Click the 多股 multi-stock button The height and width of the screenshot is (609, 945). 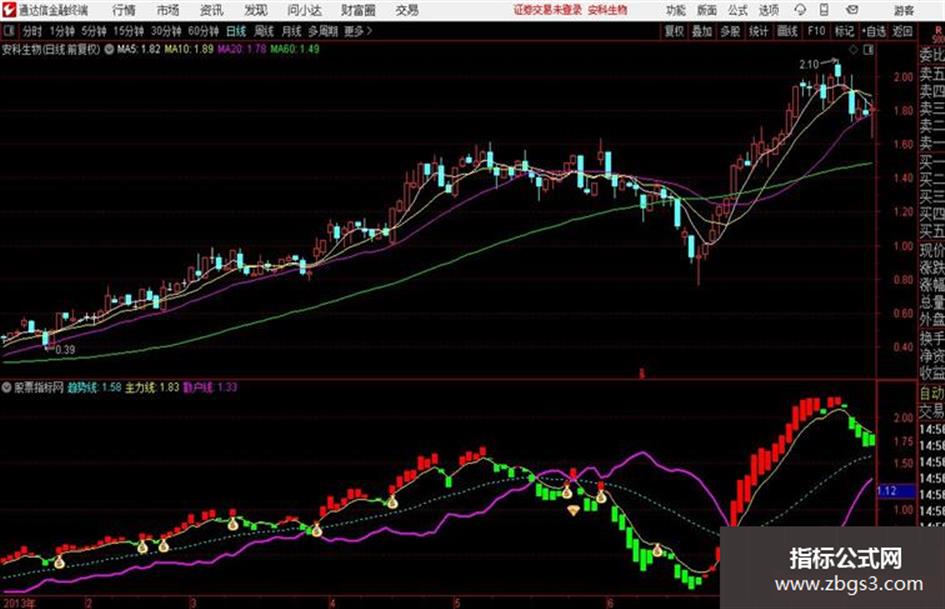click(730, 31)
